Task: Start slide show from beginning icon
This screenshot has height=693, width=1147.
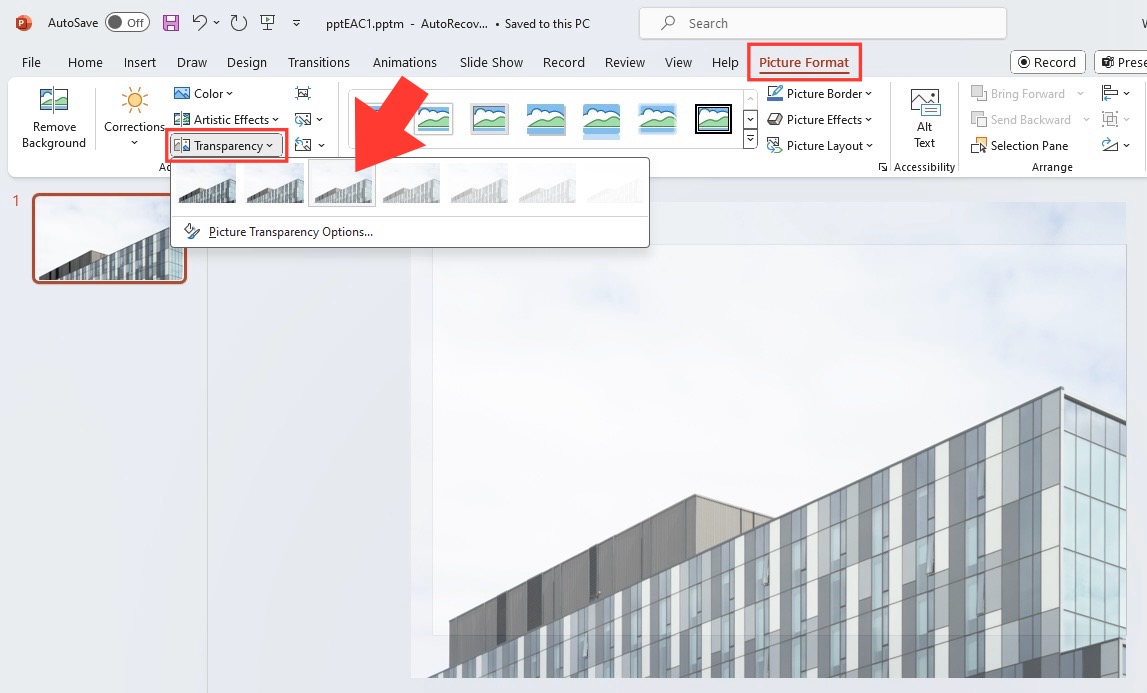Action: pos(268,23)
